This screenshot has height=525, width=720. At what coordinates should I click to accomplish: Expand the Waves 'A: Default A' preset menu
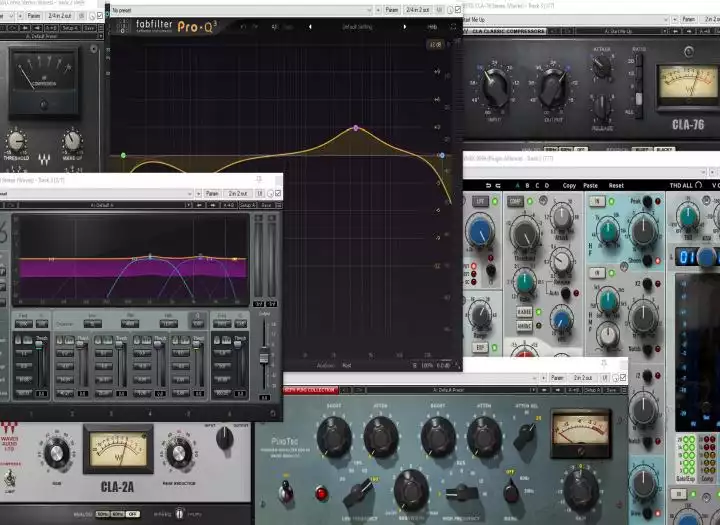click(102, 205)
